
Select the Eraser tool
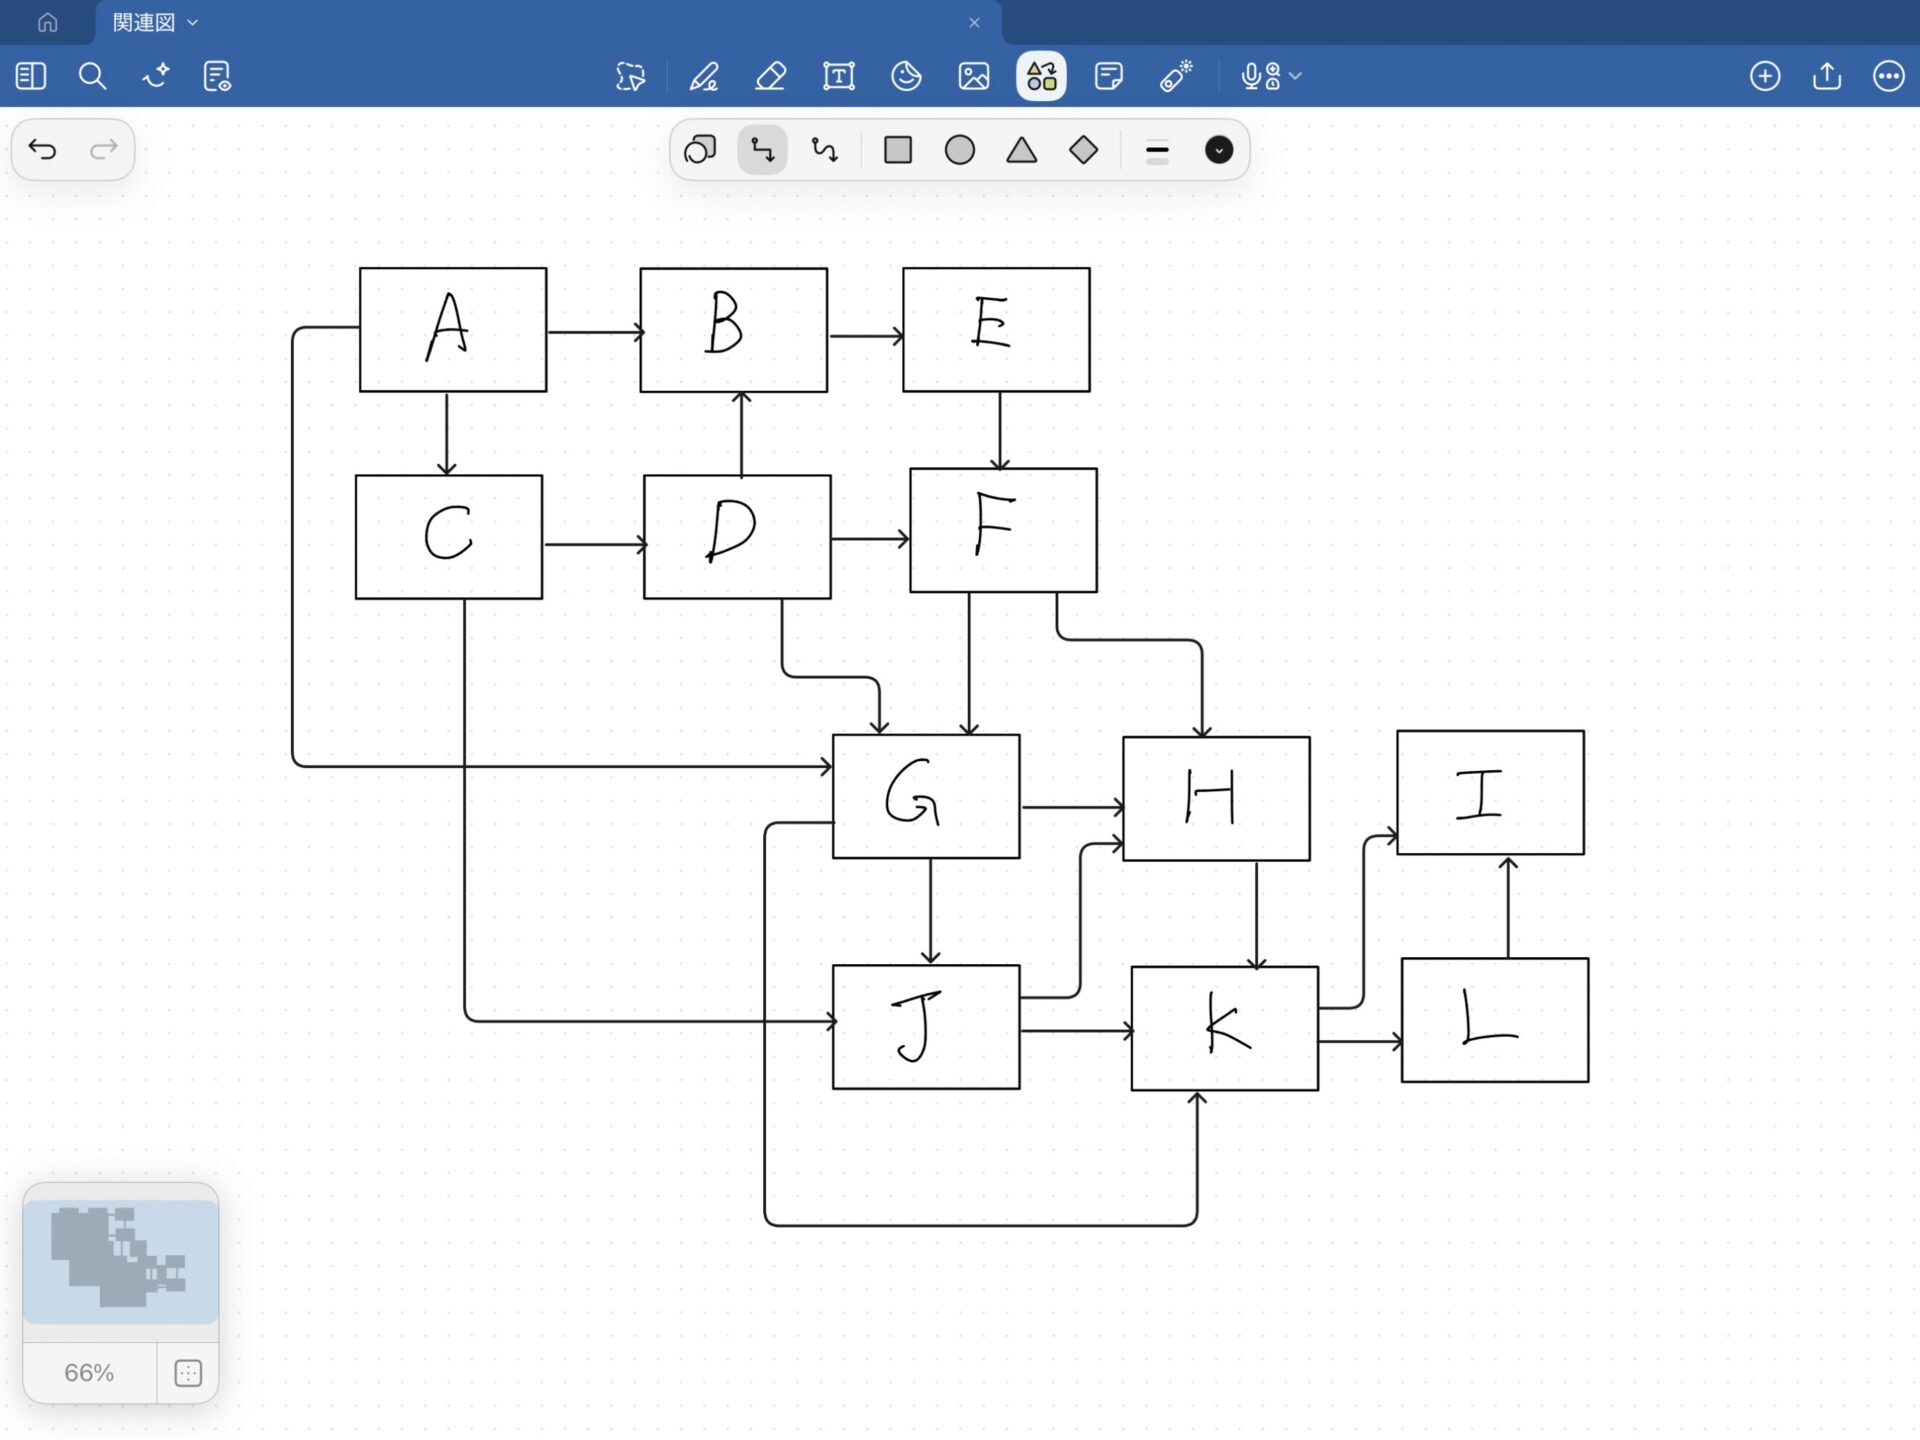point(770,76)
